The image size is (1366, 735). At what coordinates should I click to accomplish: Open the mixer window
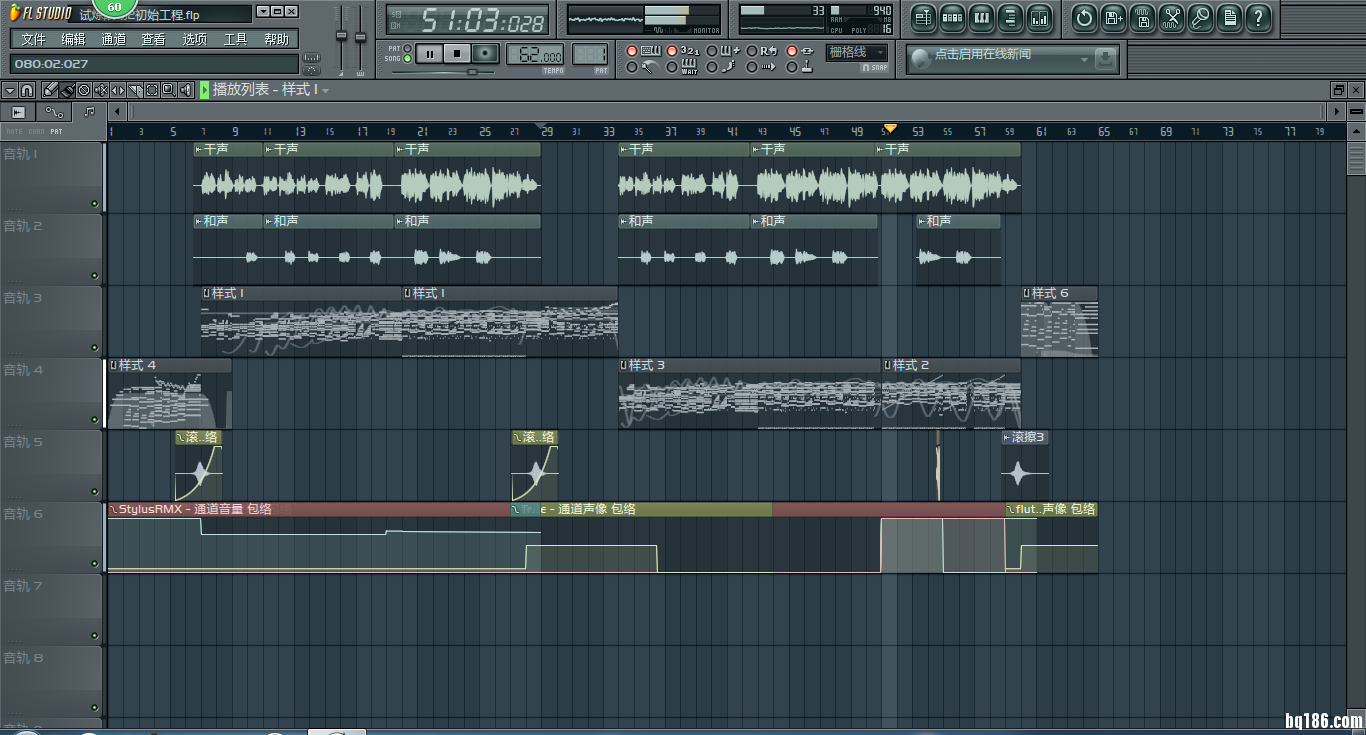1039,18
